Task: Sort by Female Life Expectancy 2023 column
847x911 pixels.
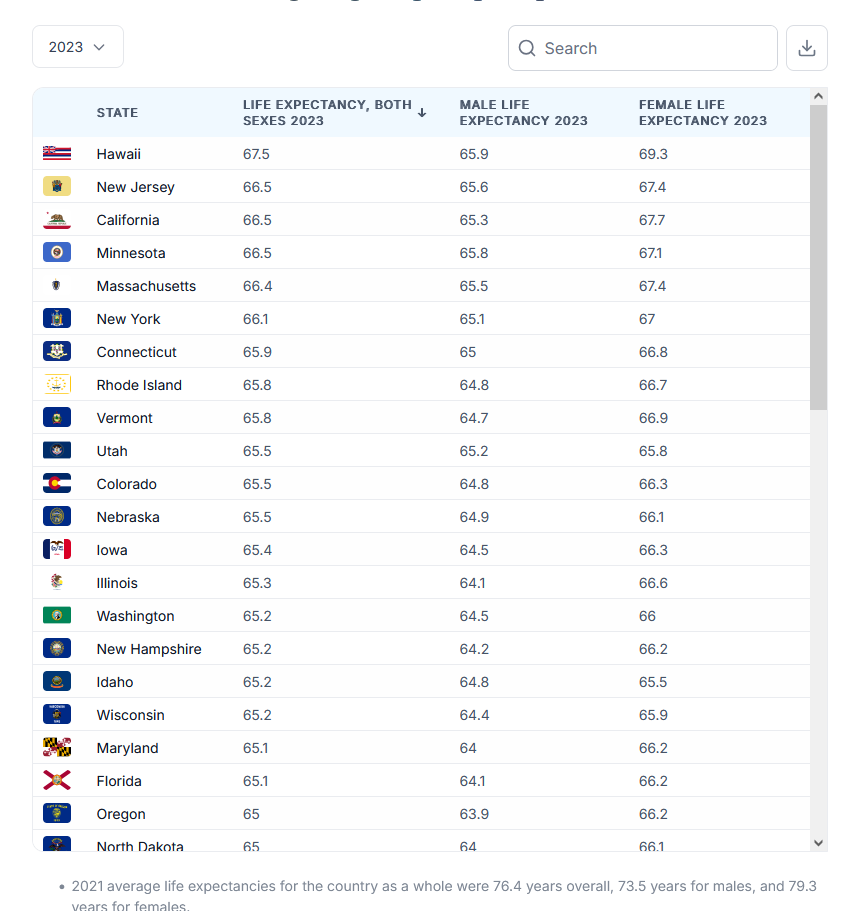Action: tap(702, 113)
